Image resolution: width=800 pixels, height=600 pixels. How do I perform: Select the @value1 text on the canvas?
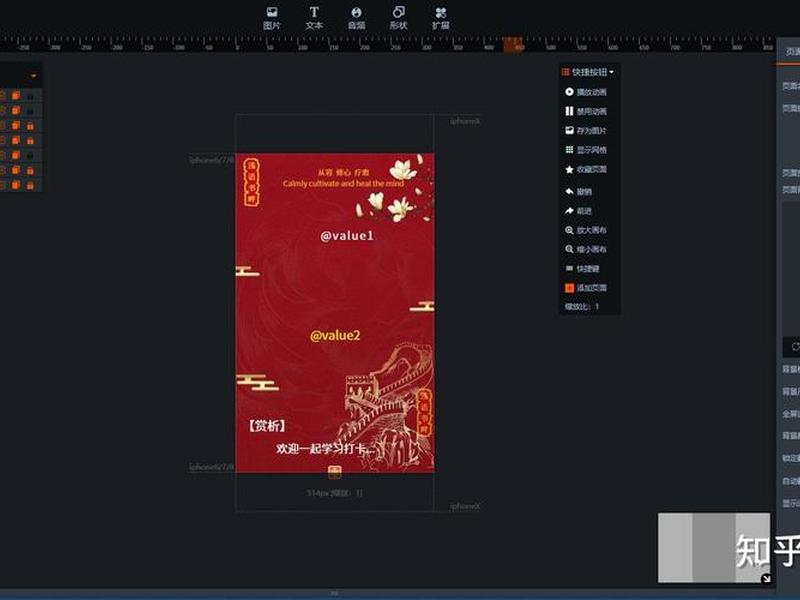[347, 236]
